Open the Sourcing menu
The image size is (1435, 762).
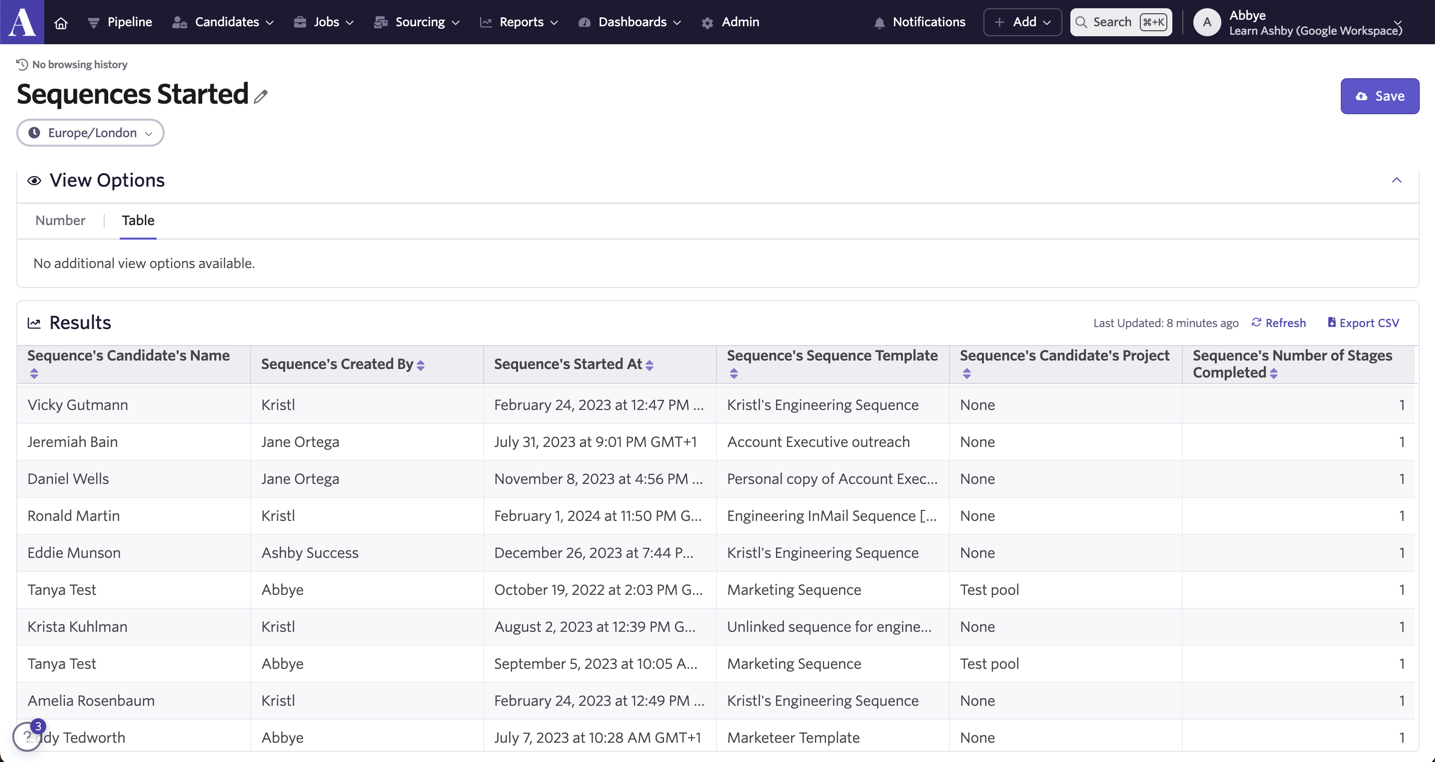(x=417, y=22)
